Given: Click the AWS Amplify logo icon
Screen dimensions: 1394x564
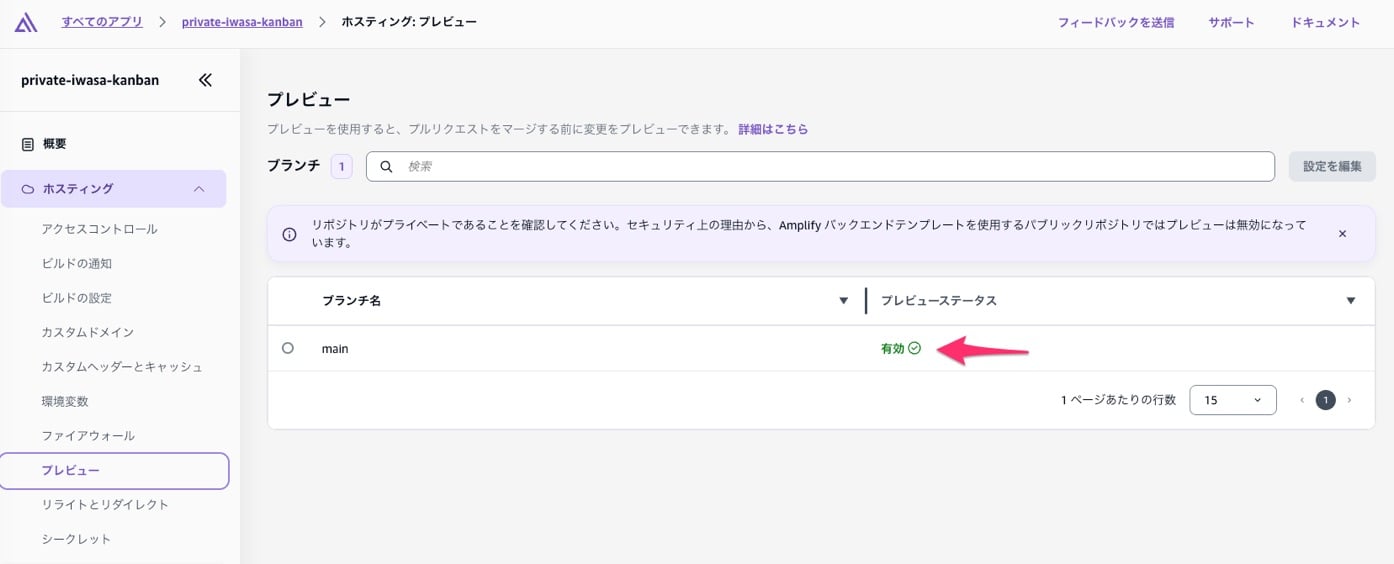Looking at the screenshot, I should point(25,22).
